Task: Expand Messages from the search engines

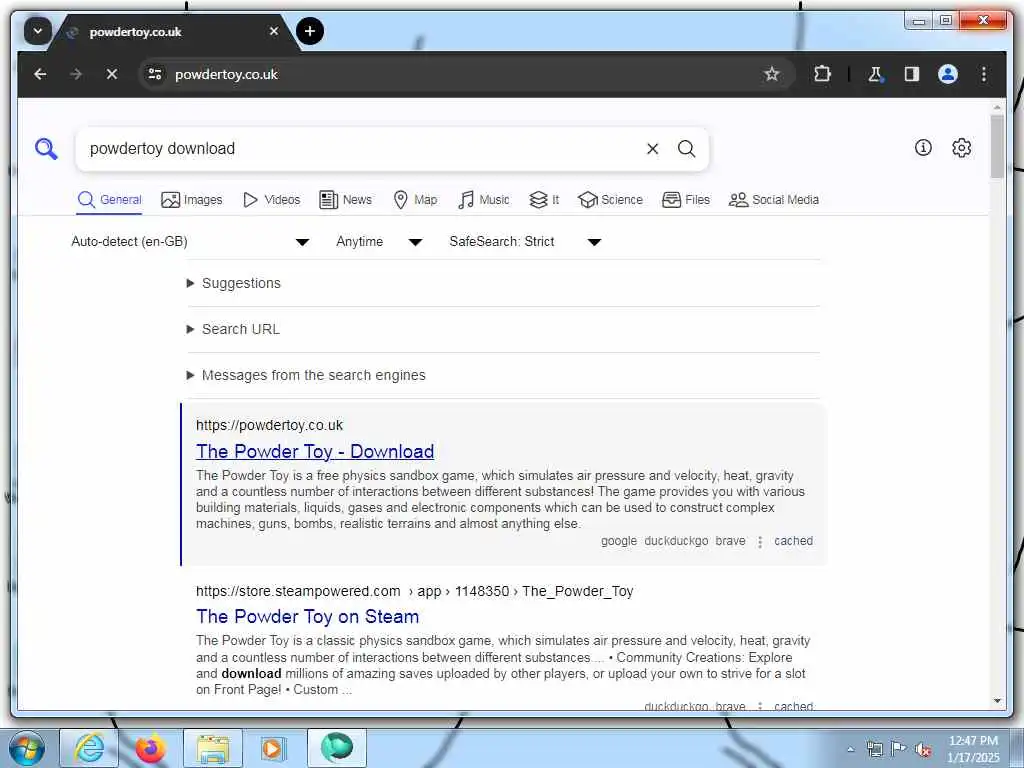Action: click(306, 375)
